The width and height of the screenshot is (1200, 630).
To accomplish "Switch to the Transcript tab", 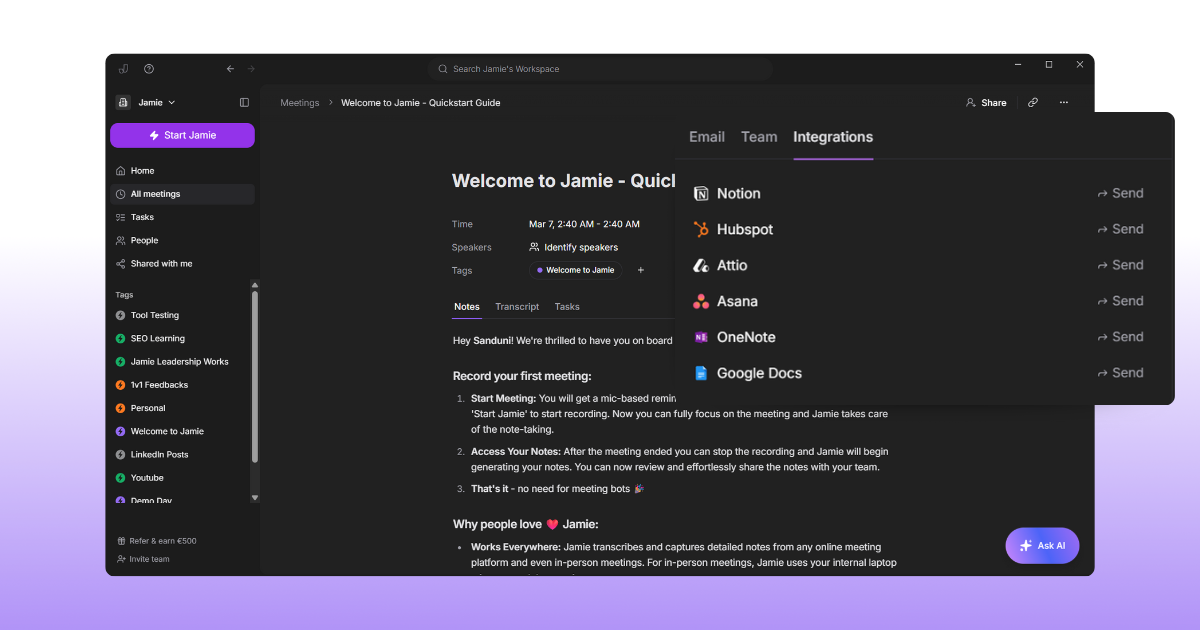I will 517,307.
